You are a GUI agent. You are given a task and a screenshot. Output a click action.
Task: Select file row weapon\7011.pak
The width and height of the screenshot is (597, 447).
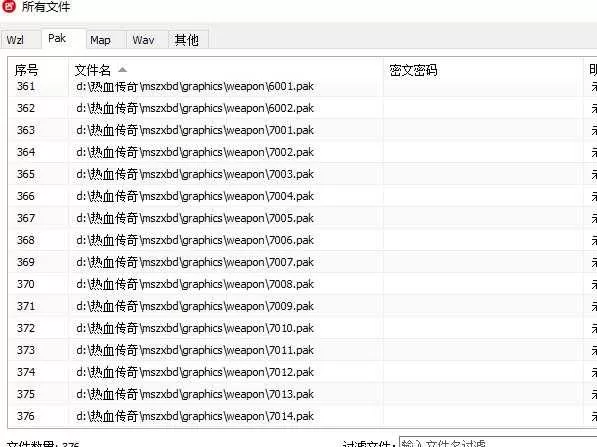[x=302, y=350]
